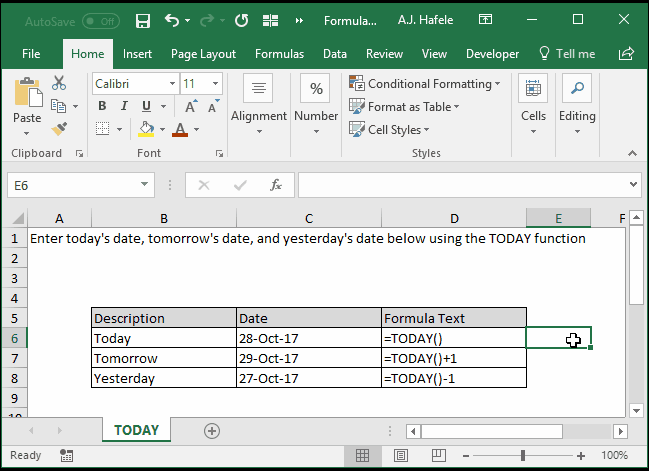Click inside the formula bar input

click(x=462, y=185)
